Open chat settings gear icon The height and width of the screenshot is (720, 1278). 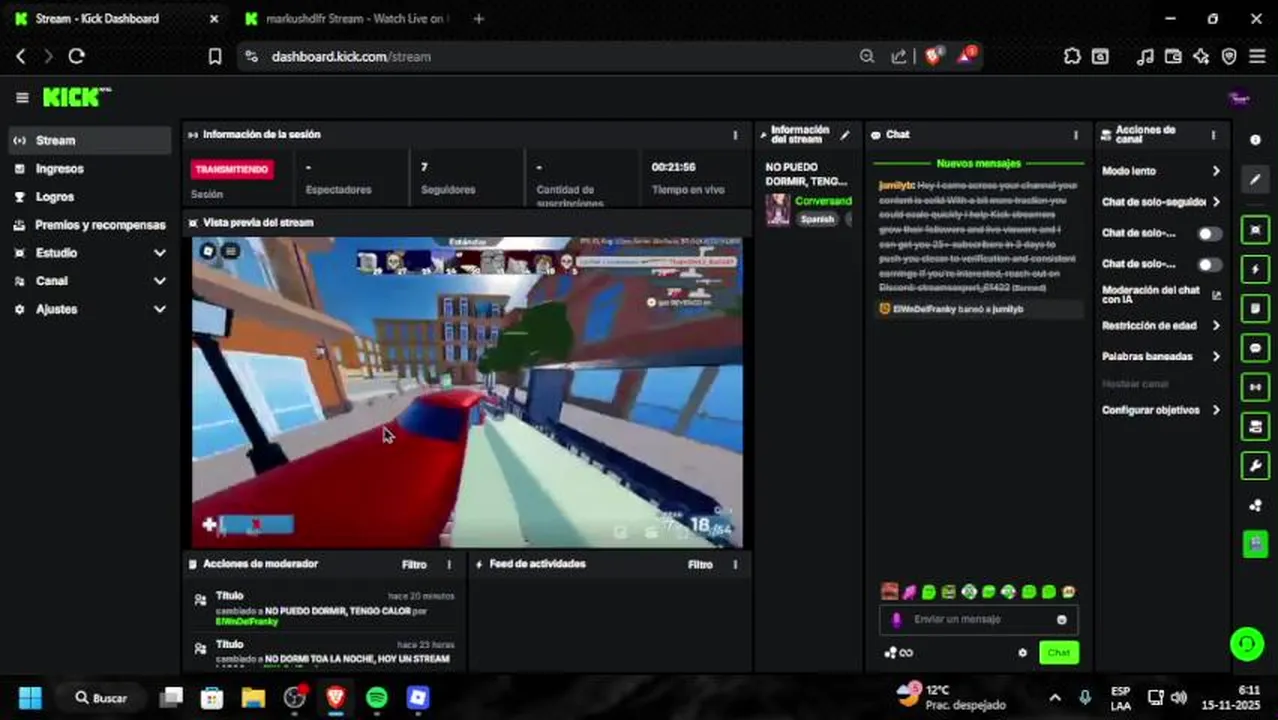1022,653
